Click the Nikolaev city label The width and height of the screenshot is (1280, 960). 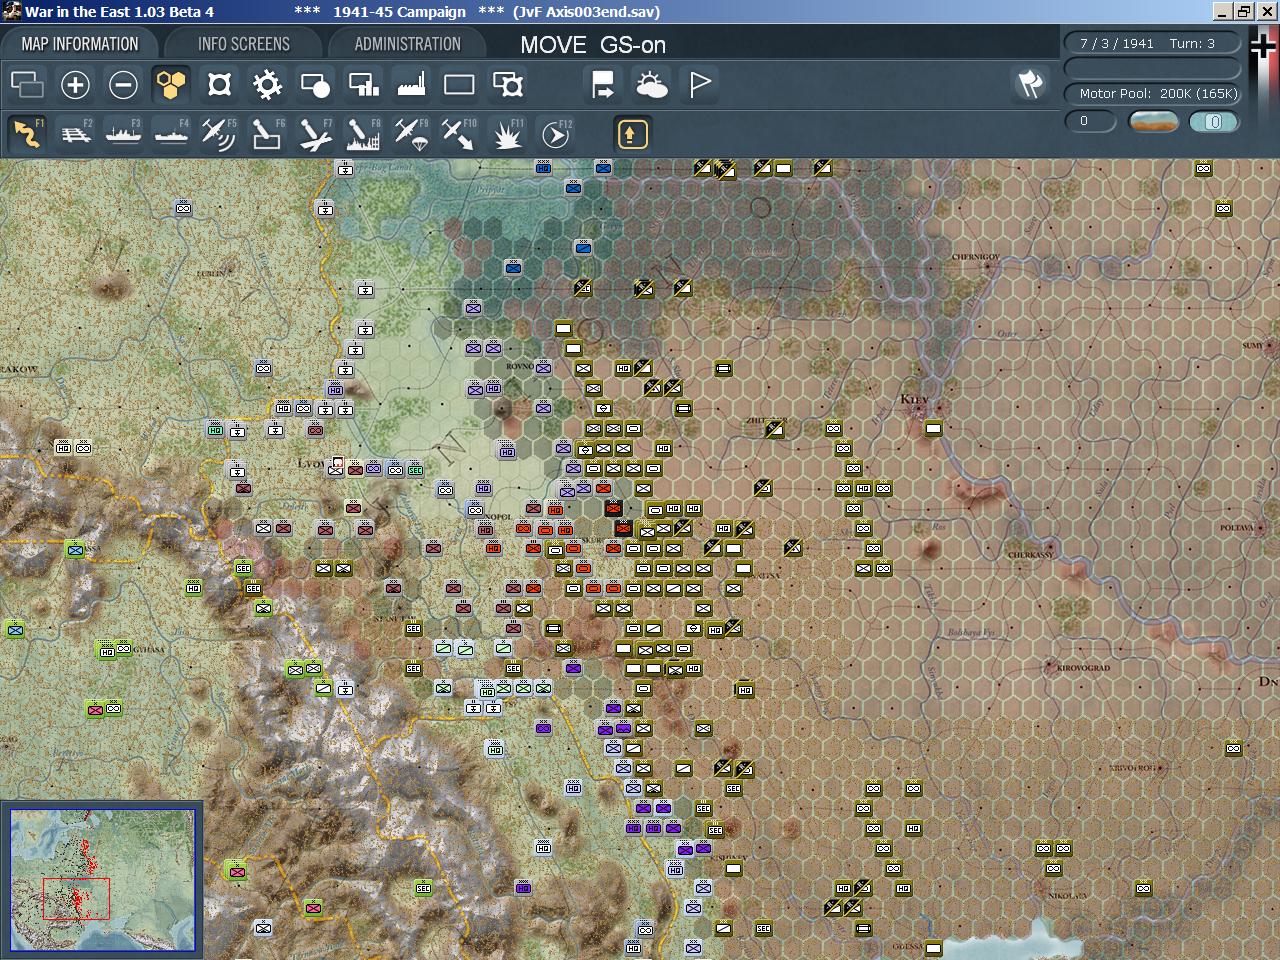point(1067,896)
